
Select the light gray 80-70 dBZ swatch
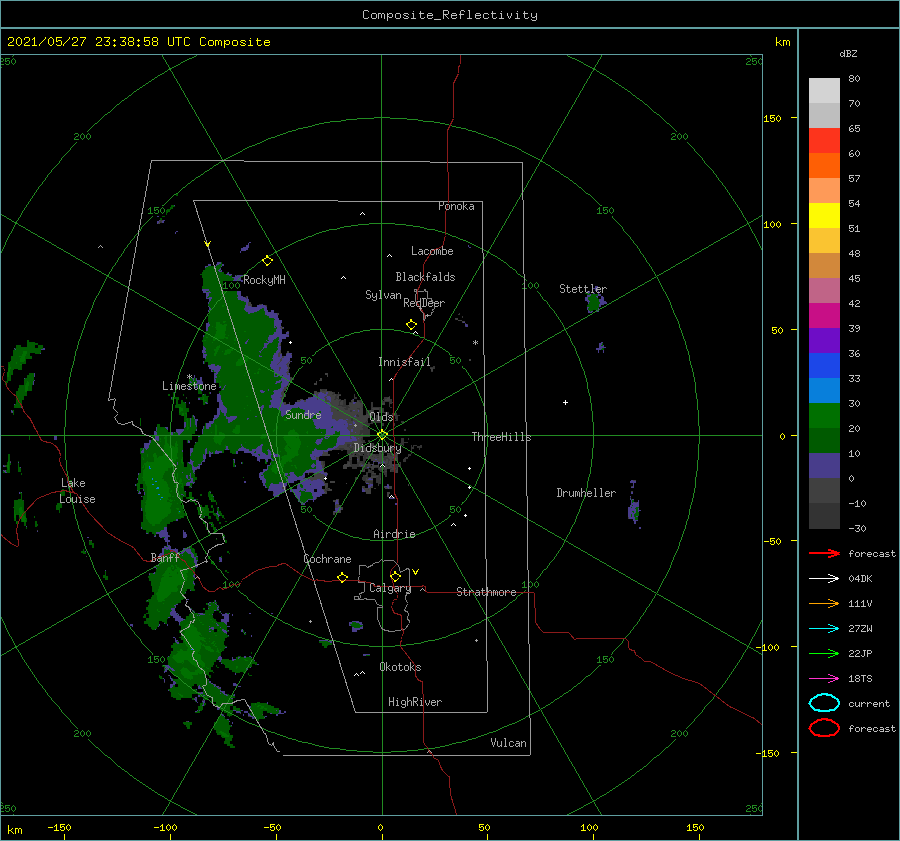(x=824, y=91)
